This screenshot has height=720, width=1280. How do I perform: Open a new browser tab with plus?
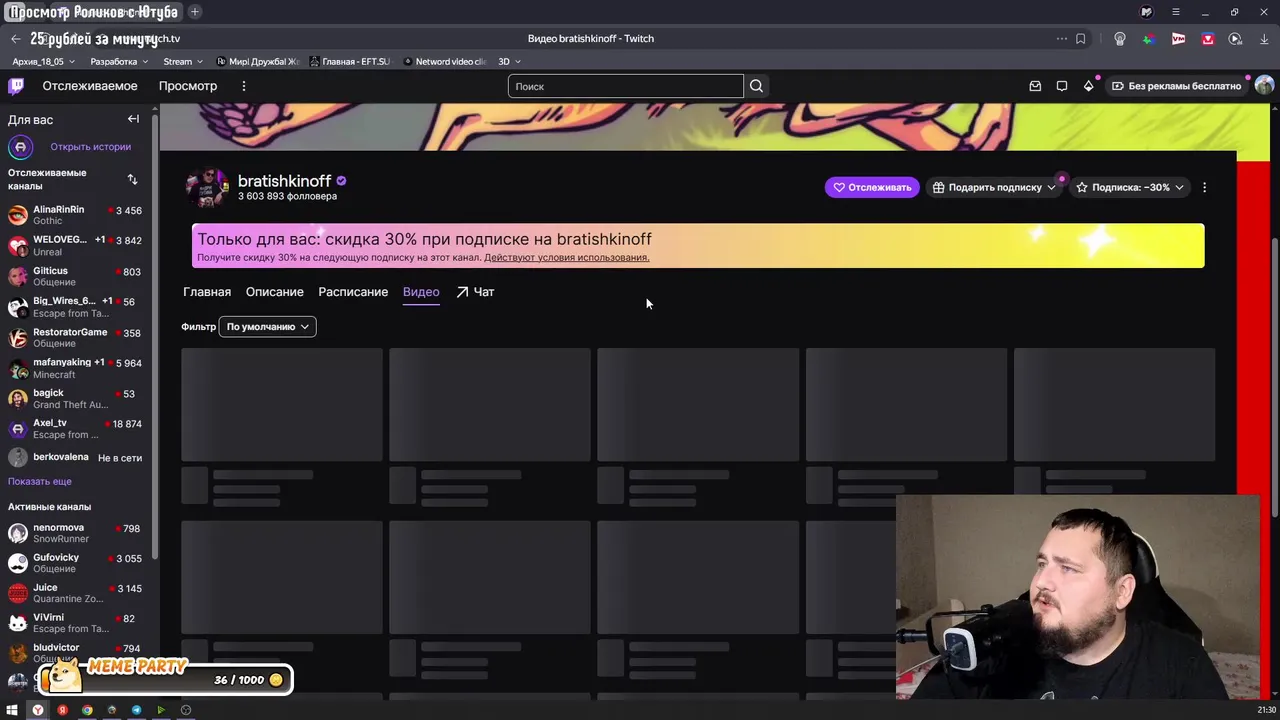(195, 12)
